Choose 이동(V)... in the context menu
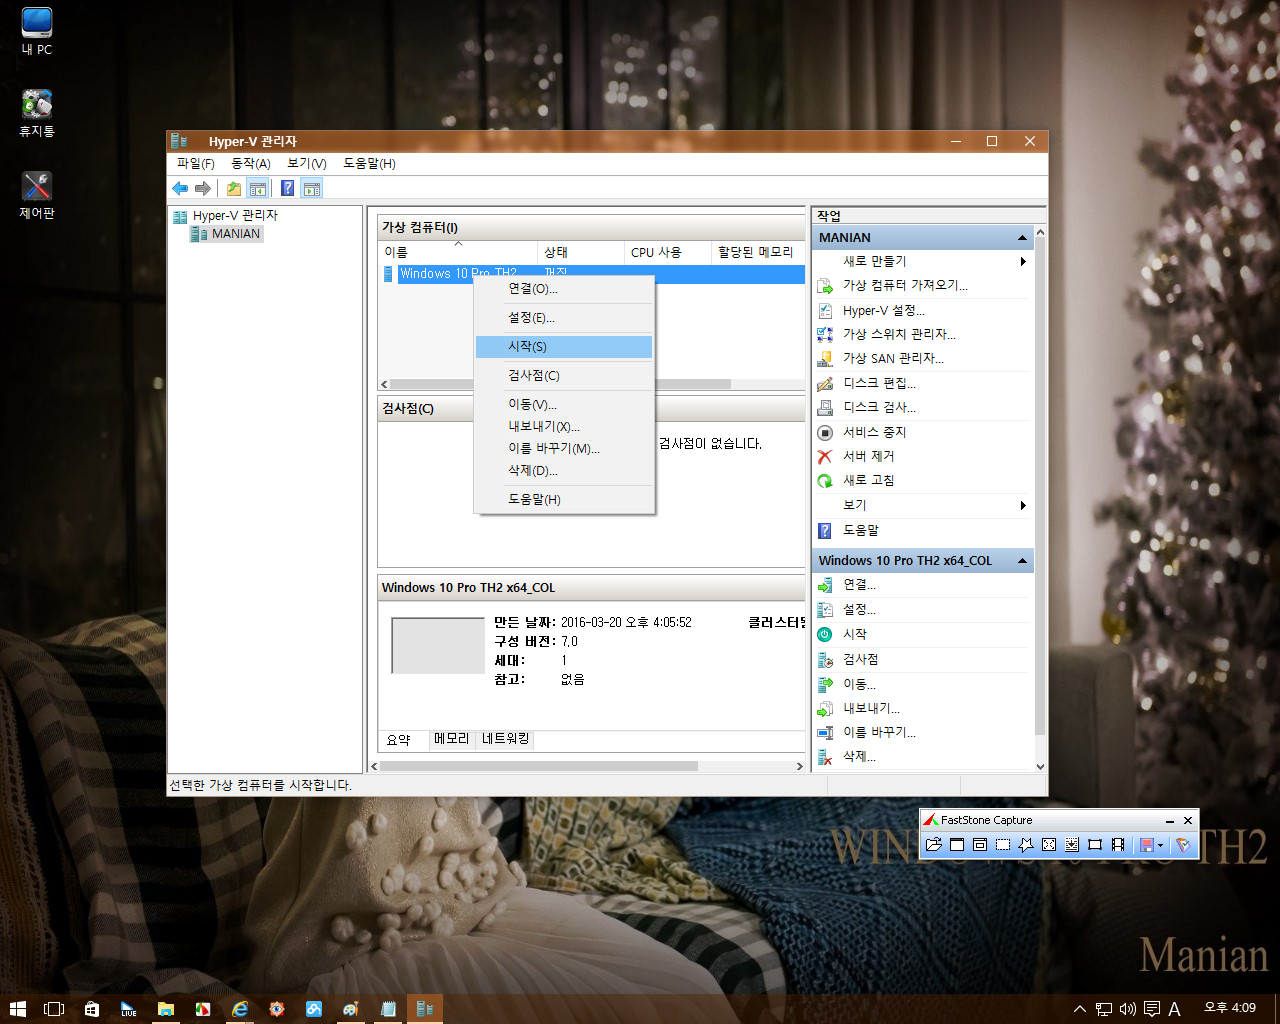The width and height of the screenshot is (1280, 1024). click(x=564, y=405)
